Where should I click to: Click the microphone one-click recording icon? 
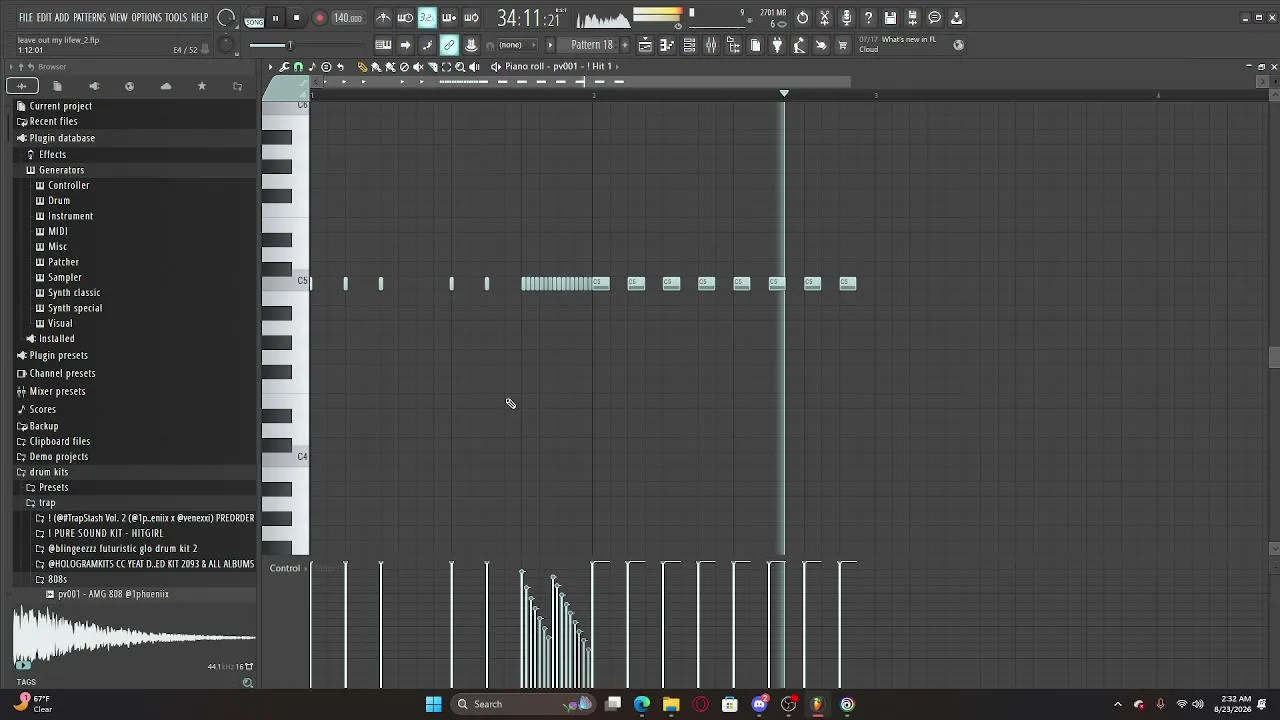click(x=847, y=18)
